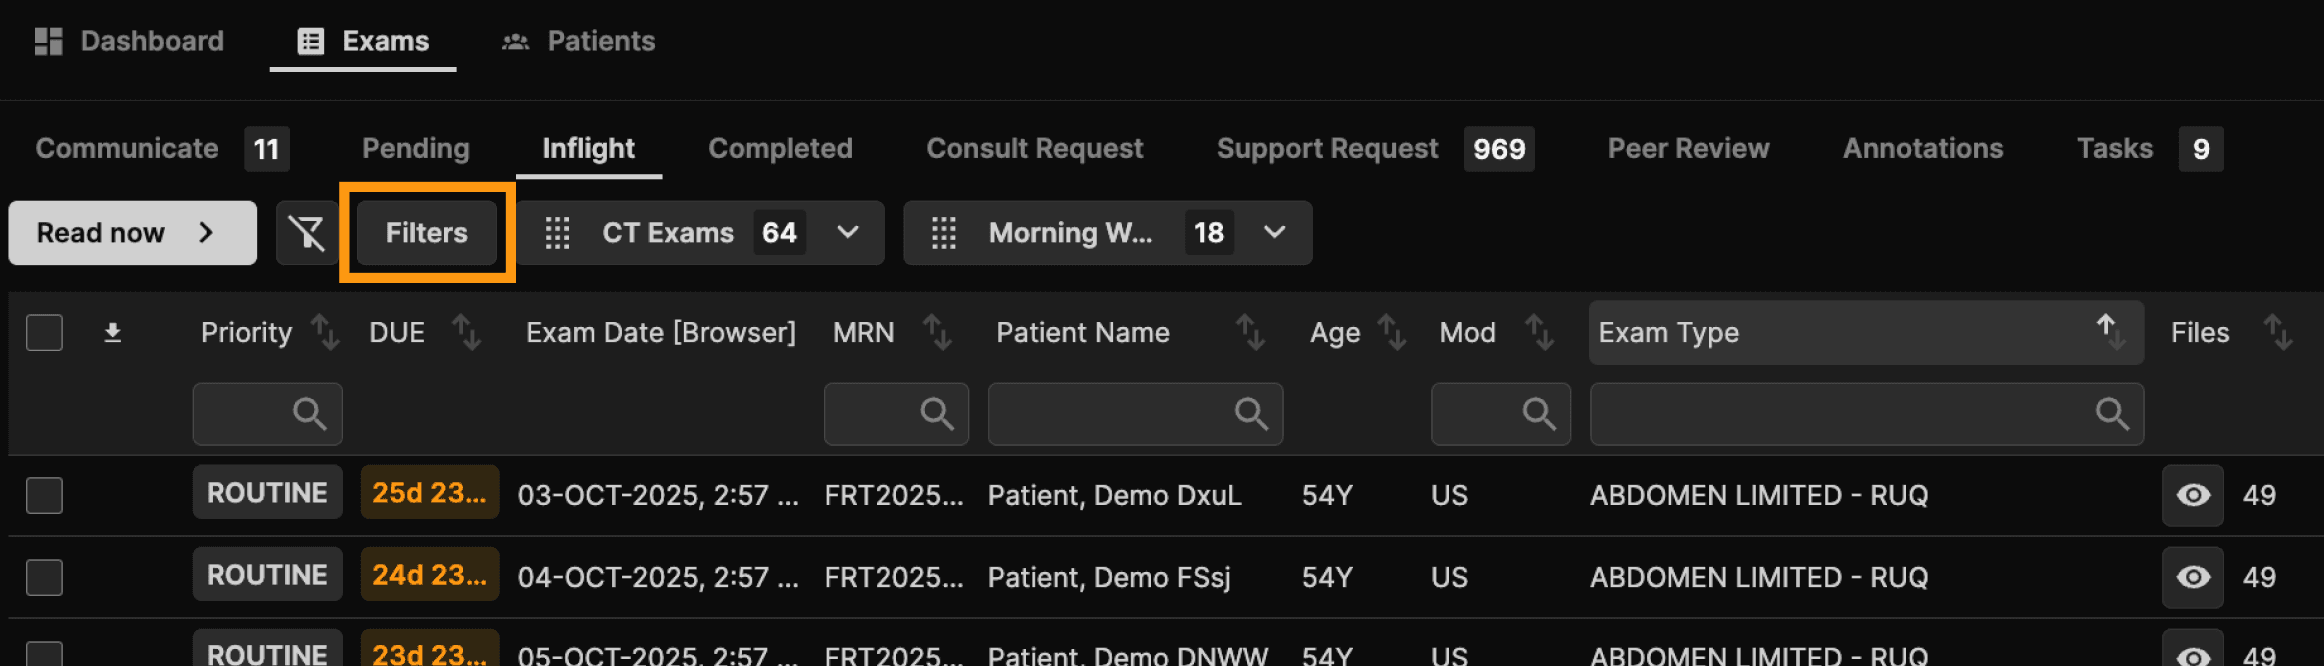Sort by MRN column arrows

[937, 332]
